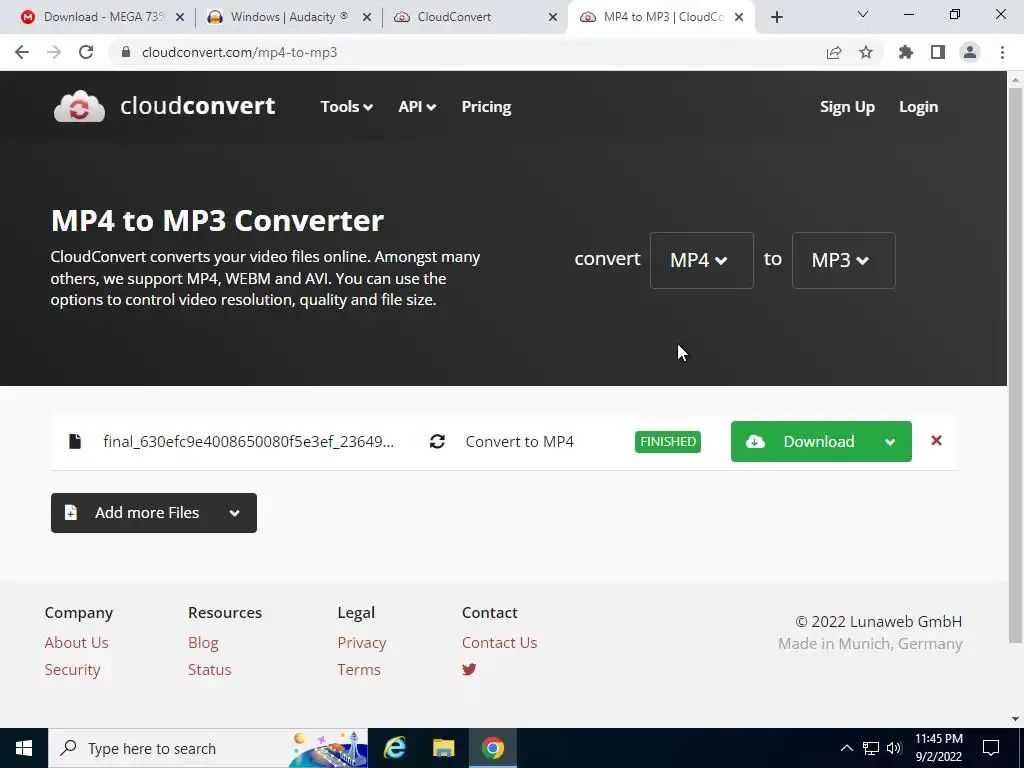Open the Blog link

[x=203, y=643]
